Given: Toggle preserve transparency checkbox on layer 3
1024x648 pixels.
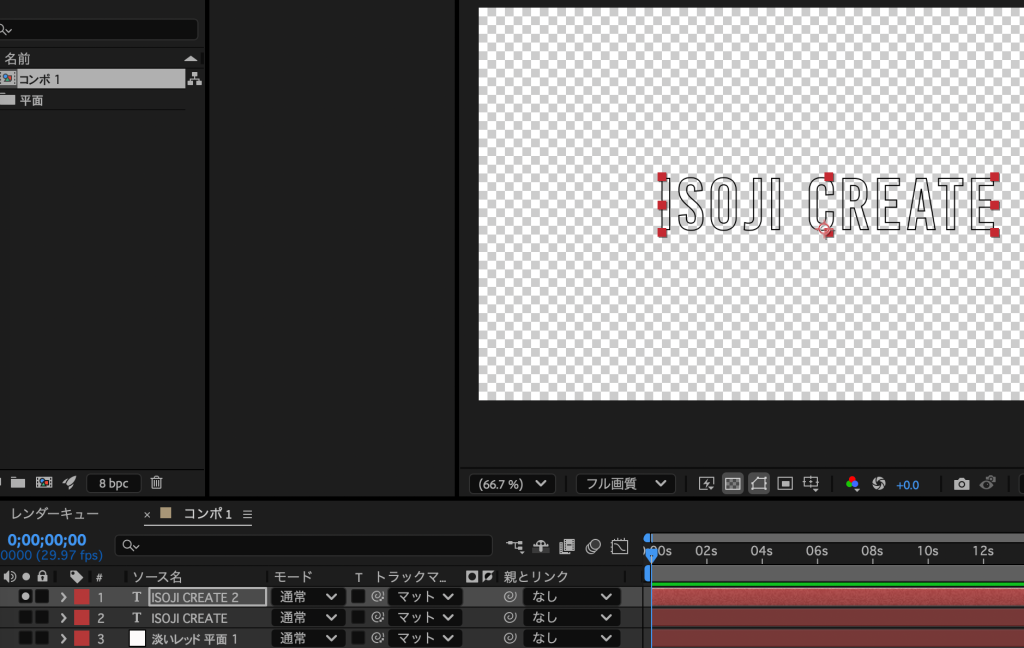Looking at the screenshot, I should (358, 638).
